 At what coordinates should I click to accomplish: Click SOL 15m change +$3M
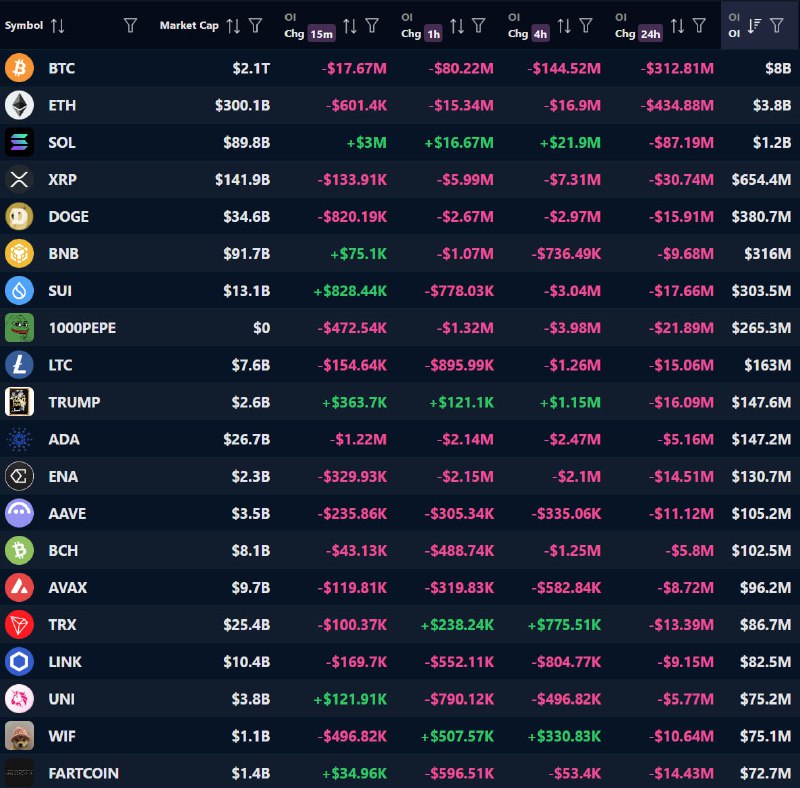(x=366, y=142)
